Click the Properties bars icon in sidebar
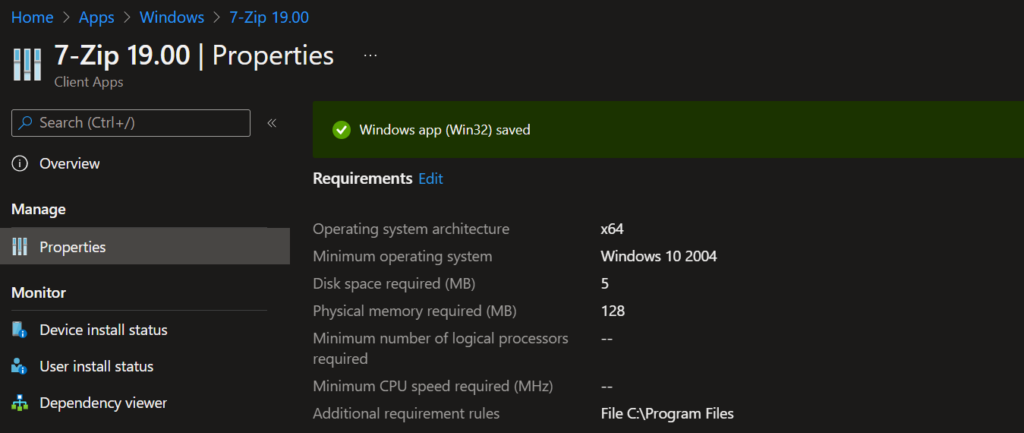1024x433 pixels. tap(20, 248)
